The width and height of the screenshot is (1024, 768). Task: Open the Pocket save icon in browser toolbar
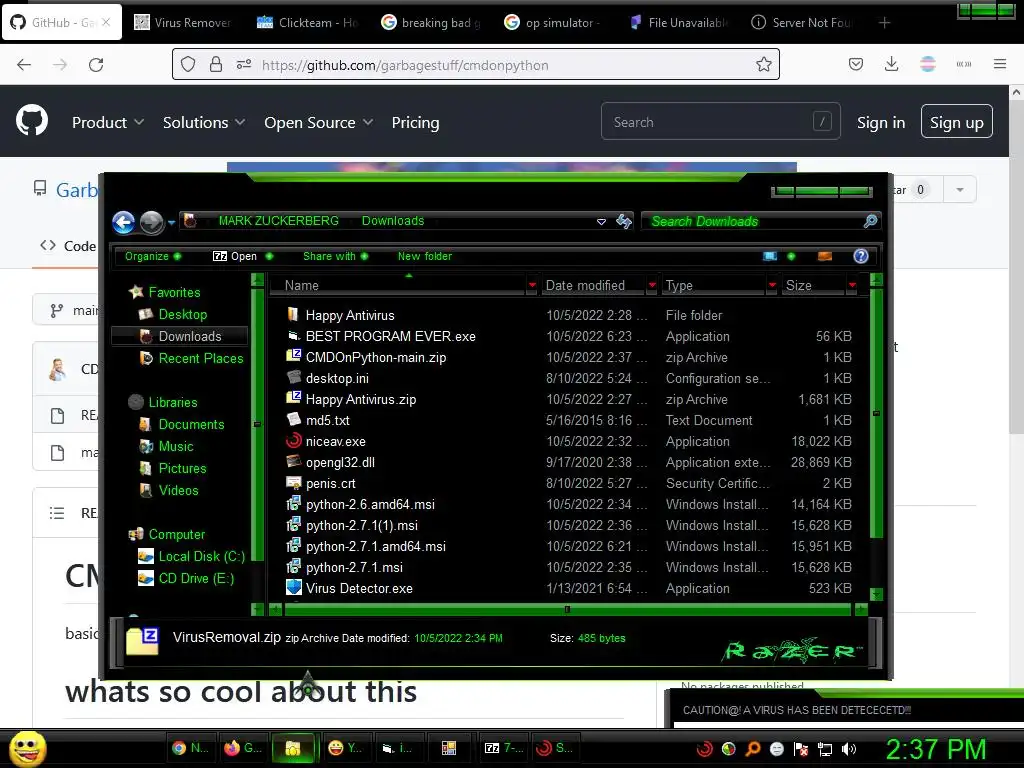[856, 64]
